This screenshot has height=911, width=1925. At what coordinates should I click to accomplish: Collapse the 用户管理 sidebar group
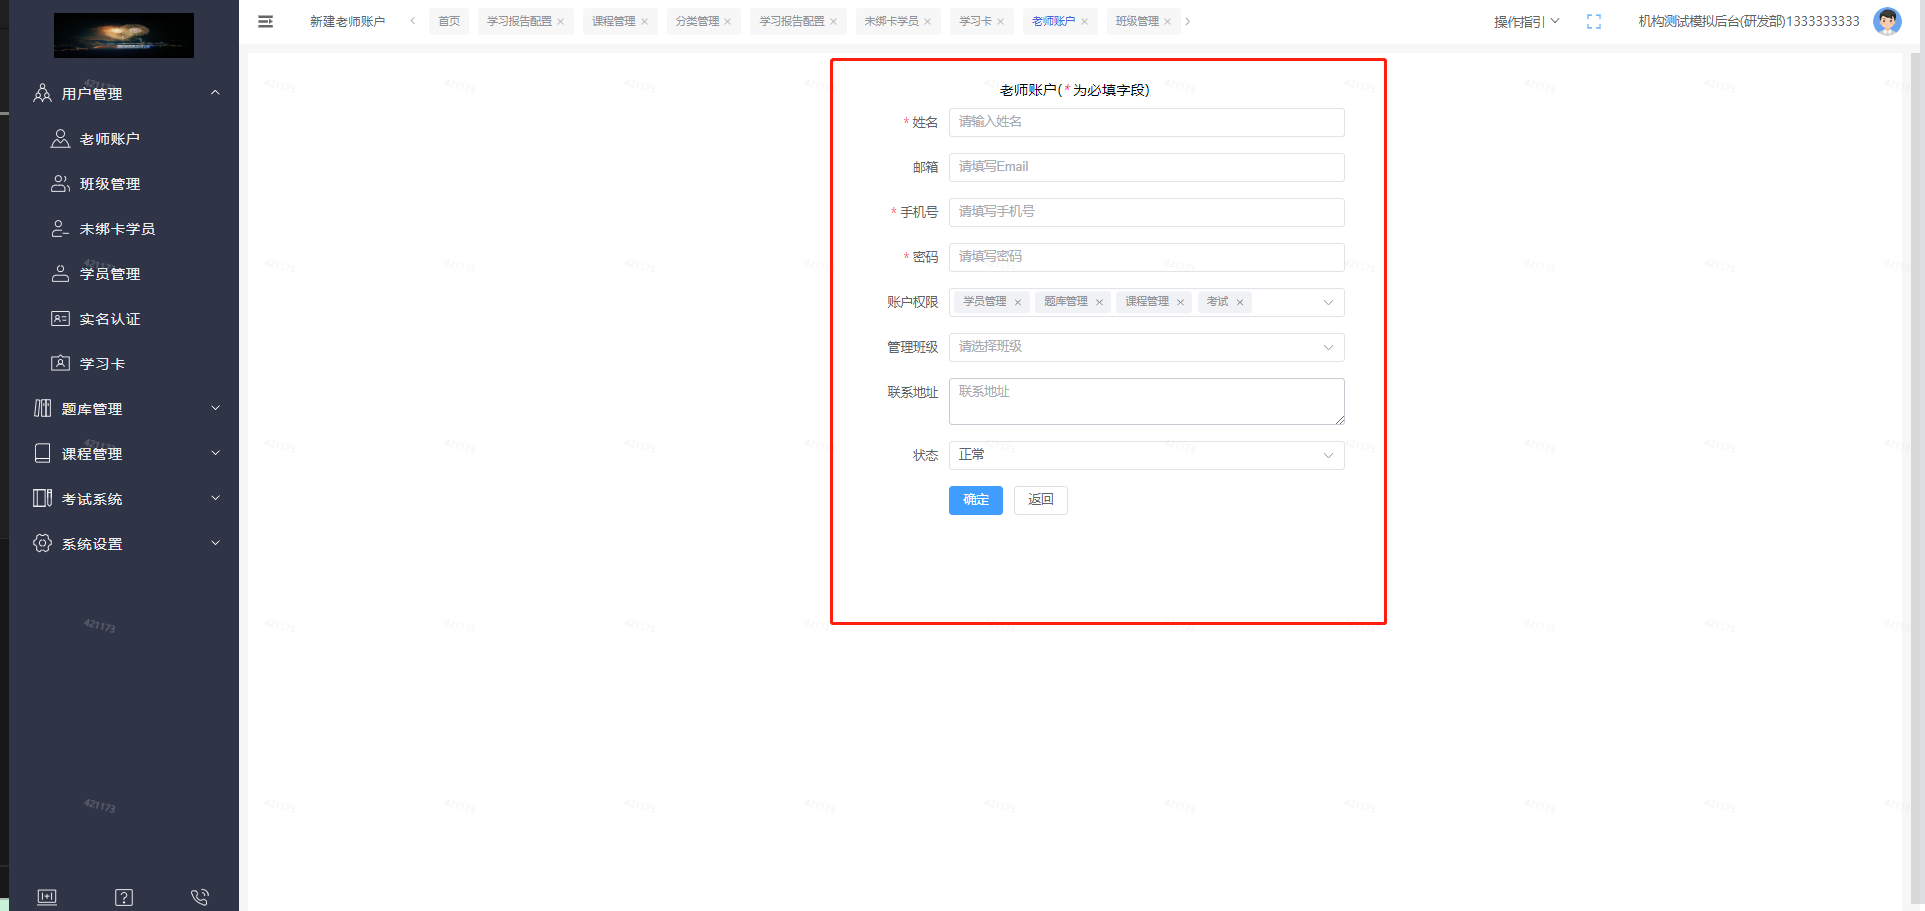pyautogui.click(x=124, y=93)
